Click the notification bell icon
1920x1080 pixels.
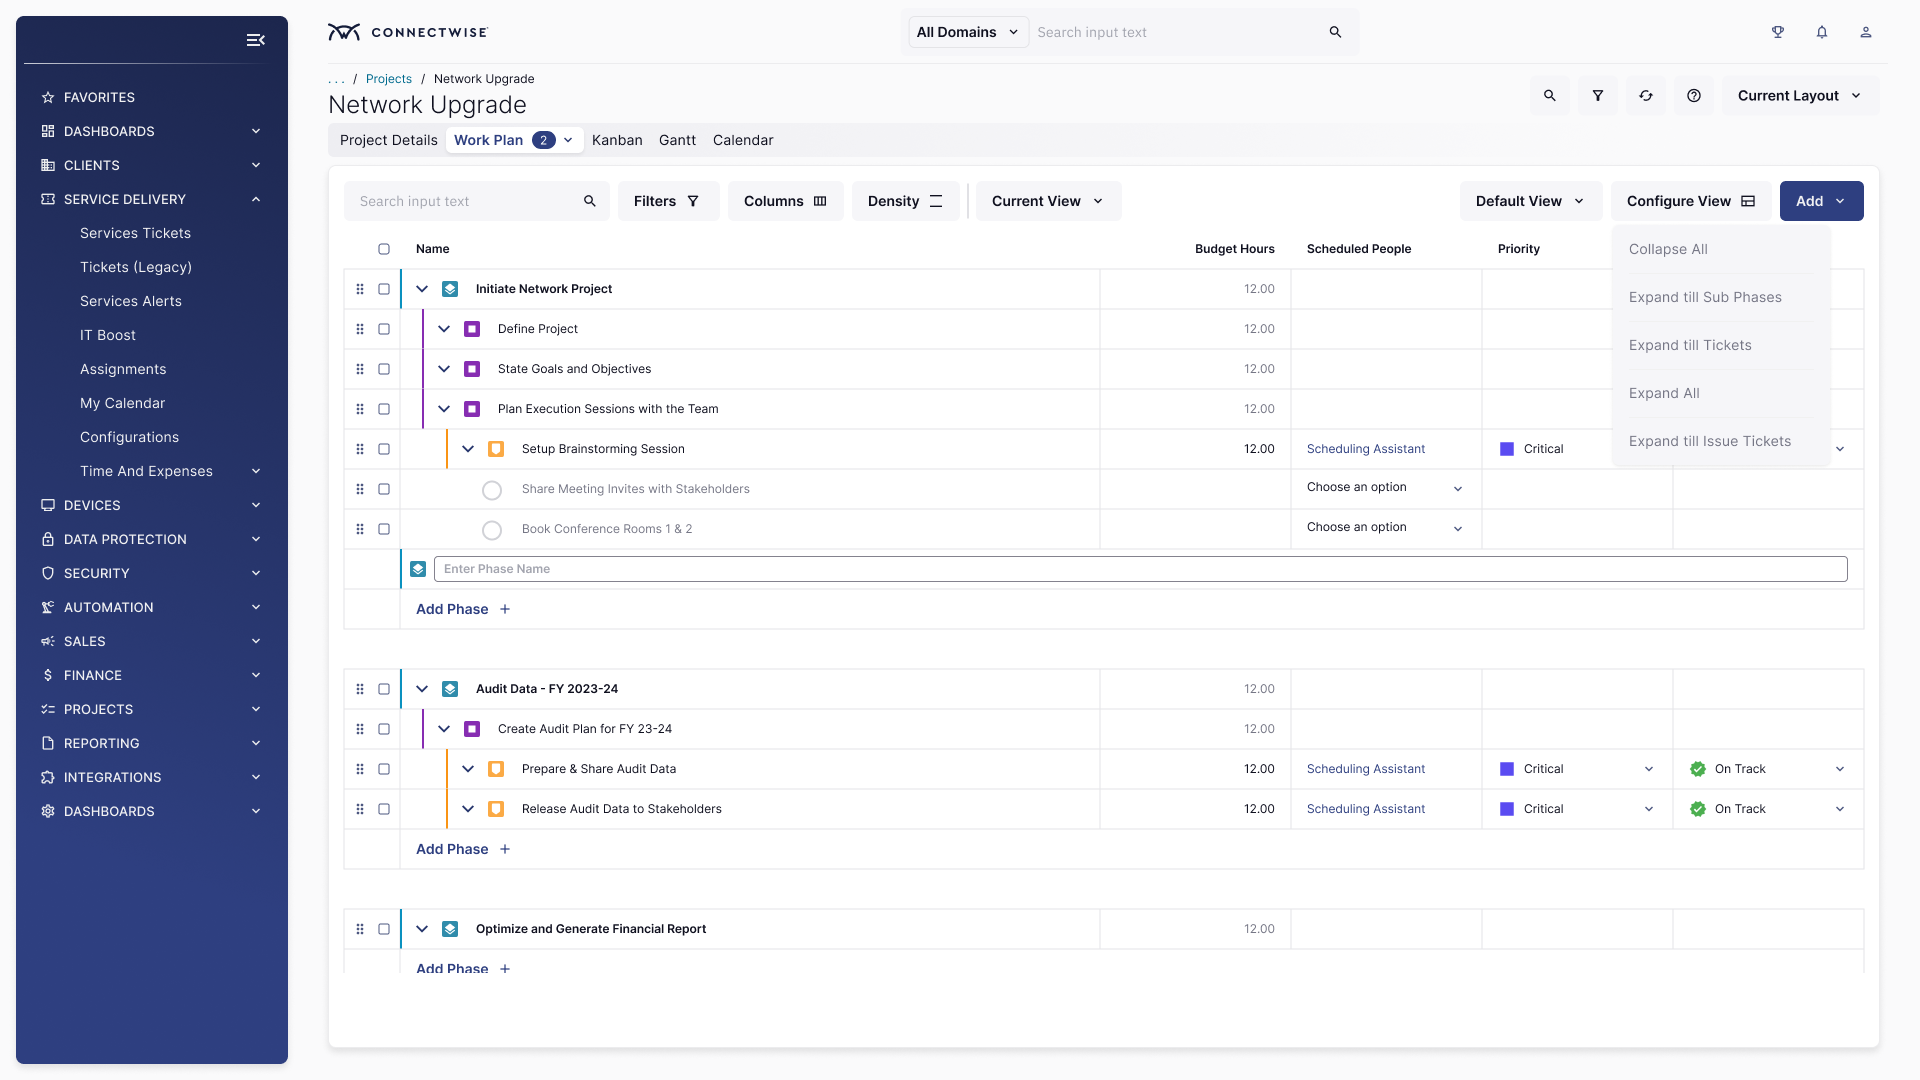point(1822,32)
